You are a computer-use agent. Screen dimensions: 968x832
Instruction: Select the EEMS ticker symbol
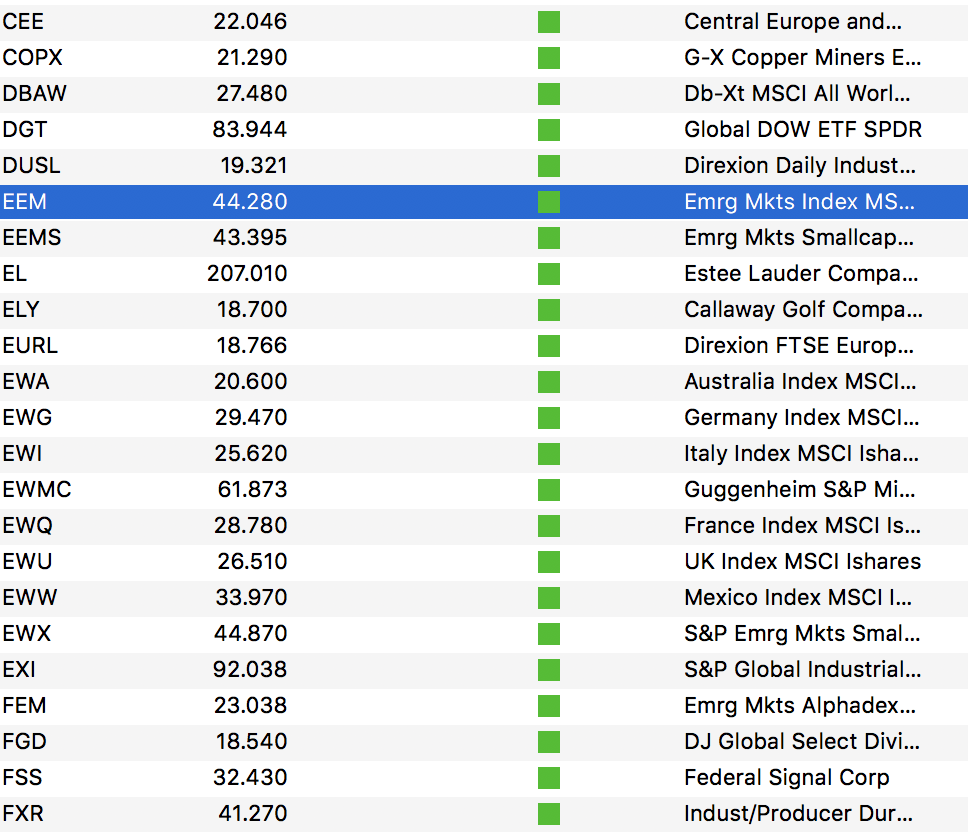coord(31,238)
